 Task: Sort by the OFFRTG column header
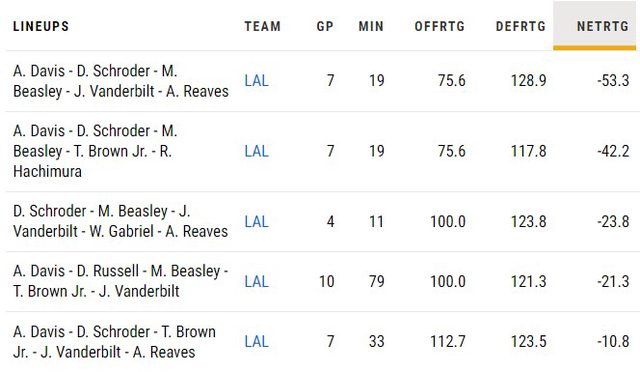point(440,27)
